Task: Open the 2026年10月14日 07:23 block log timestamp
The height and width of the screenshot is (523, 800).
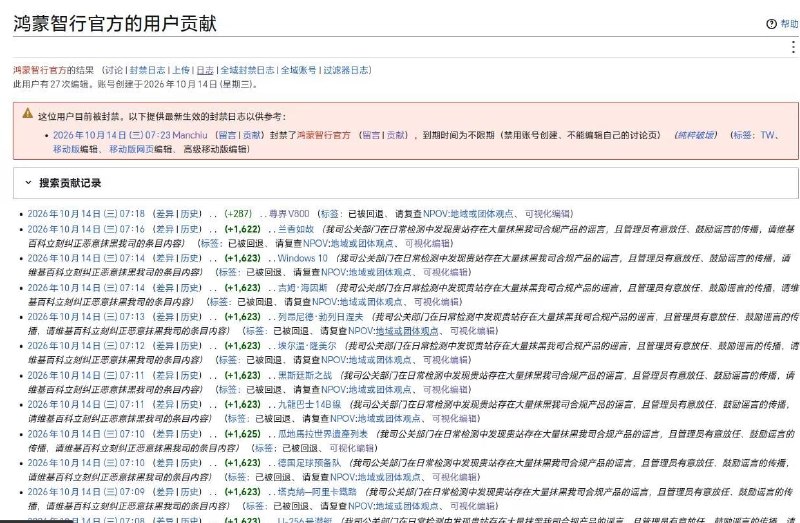Action: tap(112, 135)
